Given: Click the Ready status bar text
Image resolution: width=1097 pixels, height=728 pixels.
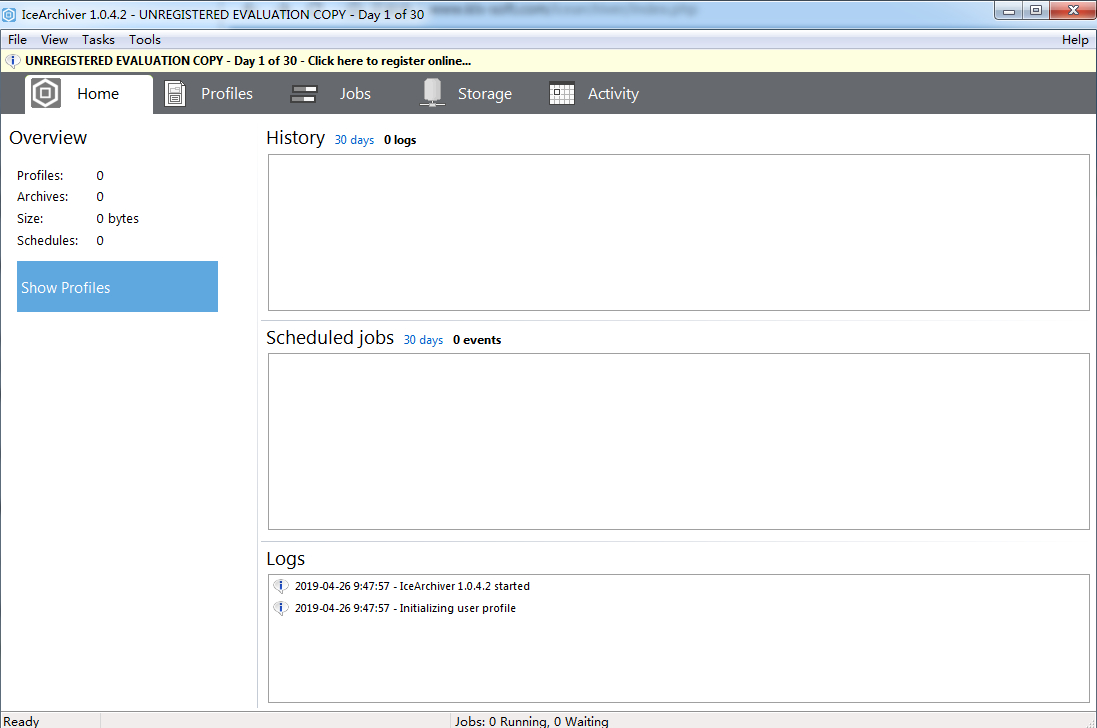Looking at the screenshot, I should pyautogui.click(x=21, y=721).
